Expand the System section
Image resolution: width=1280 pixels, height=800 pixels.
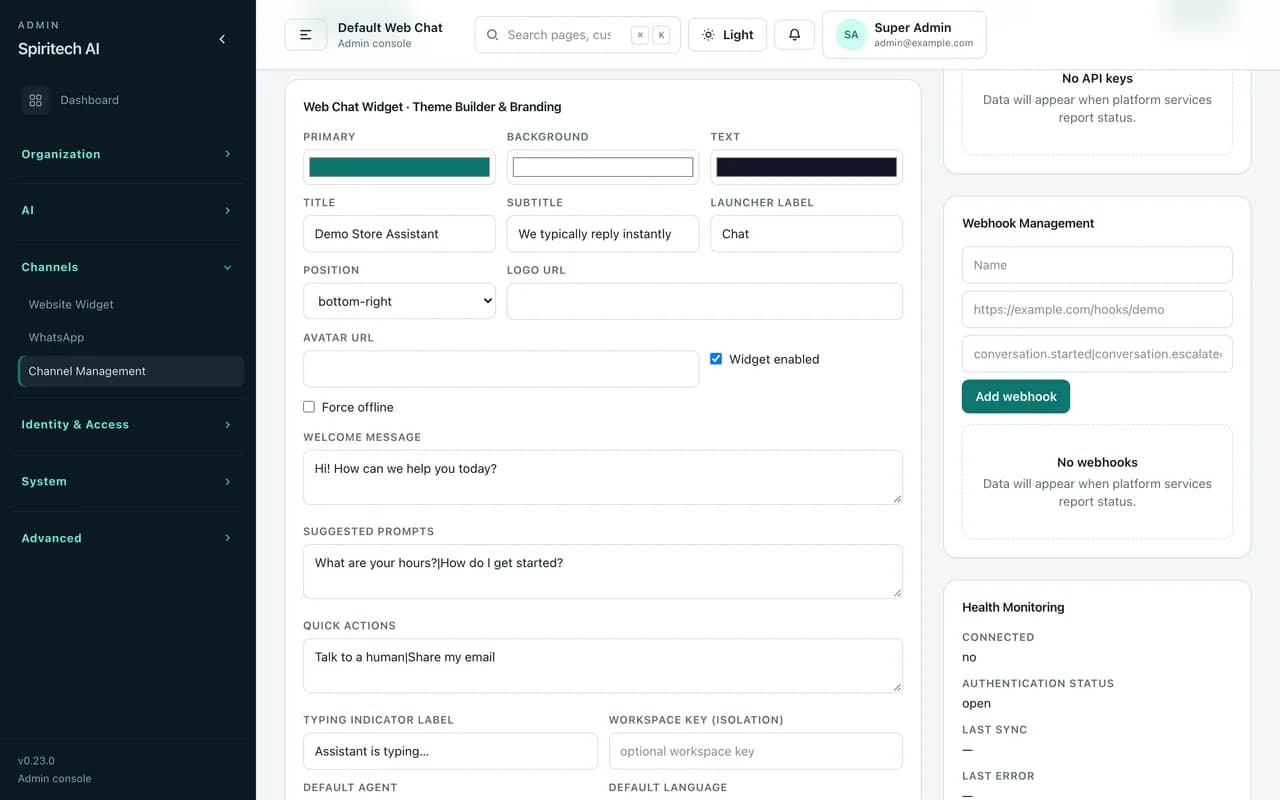pyautogui.click(x=128, y=481)
